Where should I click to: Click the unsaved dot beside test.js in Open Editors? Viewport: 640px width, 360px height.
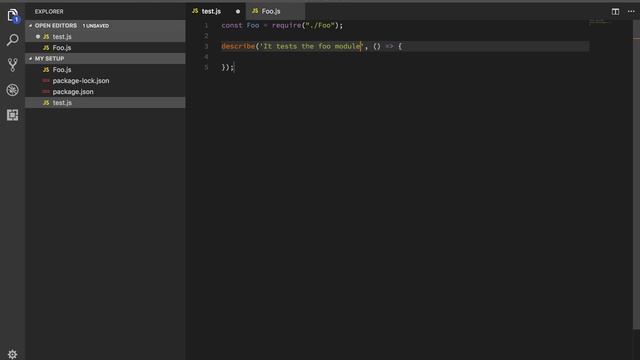point(38,36)
